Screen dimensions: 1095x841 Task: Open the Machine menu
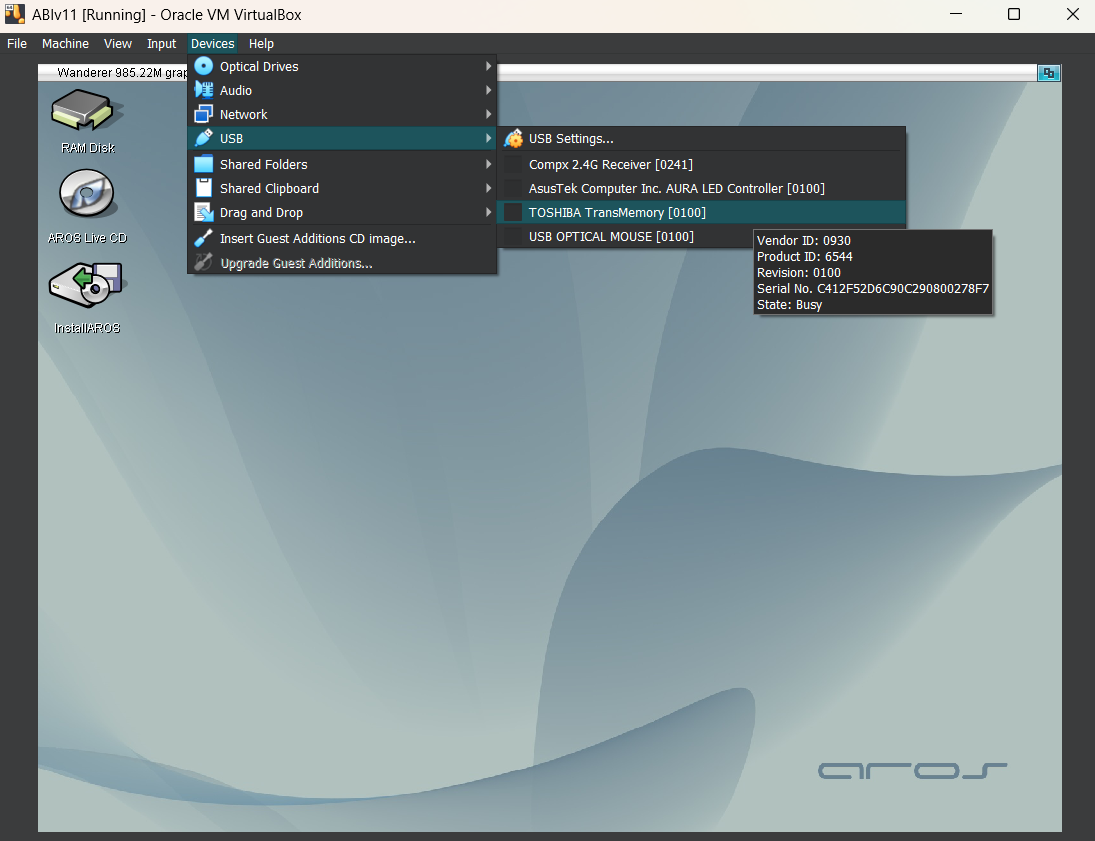(x=65, y=43)
